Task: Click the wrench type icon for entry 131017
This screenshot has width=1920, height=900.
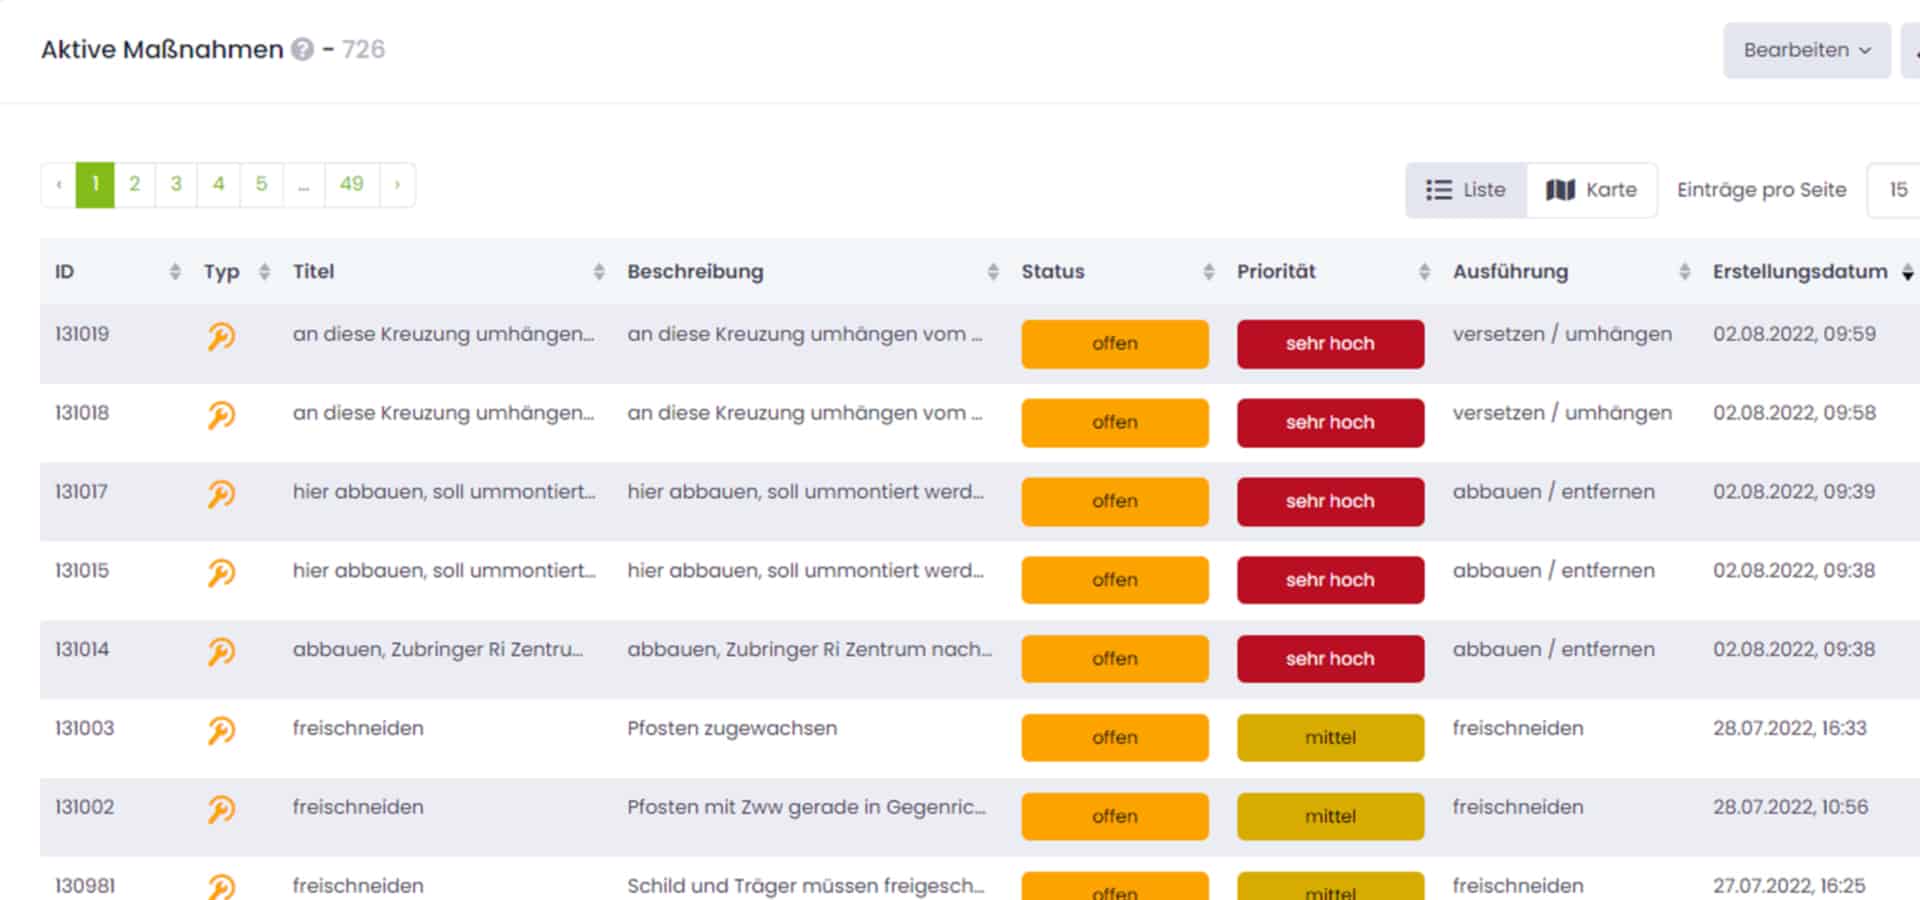Action: pyautogui.click(x=221, y=494)
